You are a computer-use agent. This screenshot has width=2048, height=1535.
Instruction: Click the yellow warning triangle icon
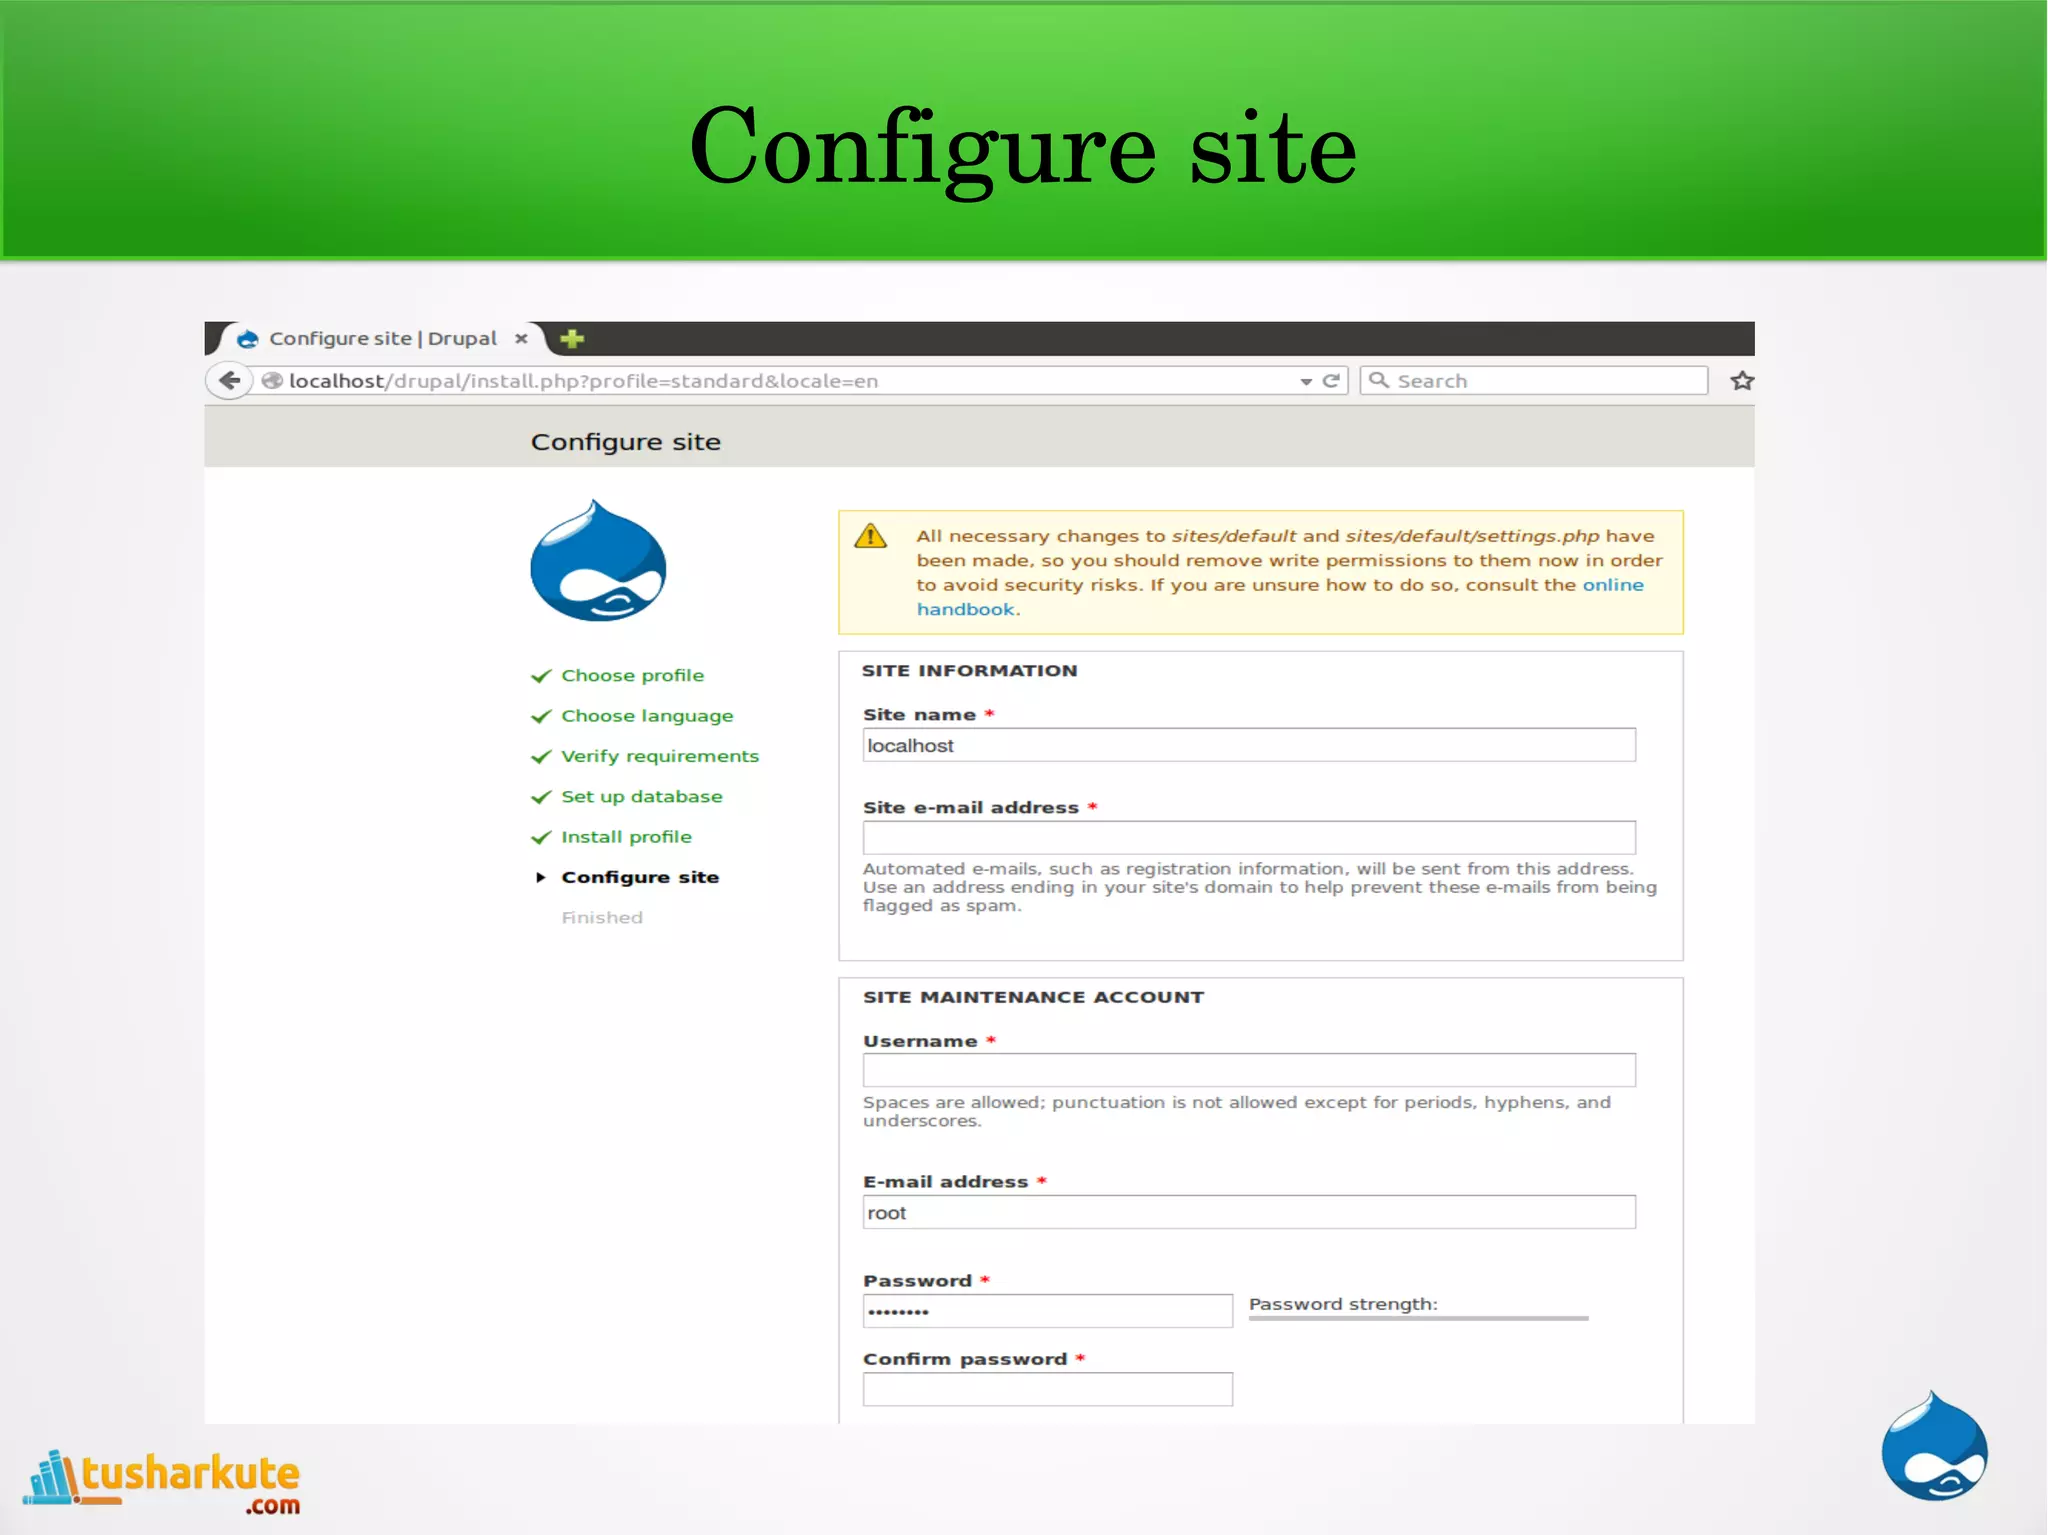[x=871, y=536]
